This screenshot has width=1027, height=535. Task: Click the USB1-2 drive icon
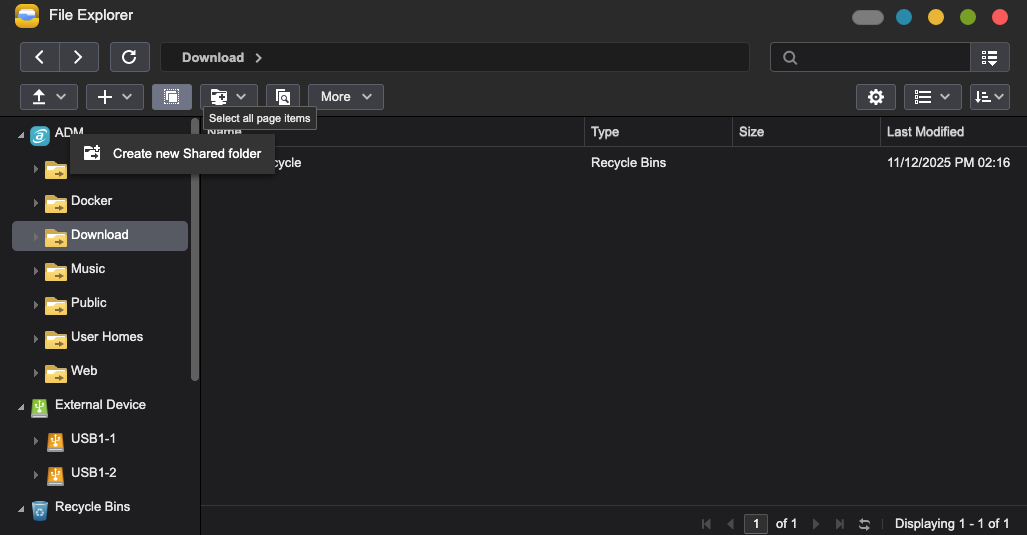point(56,476)
